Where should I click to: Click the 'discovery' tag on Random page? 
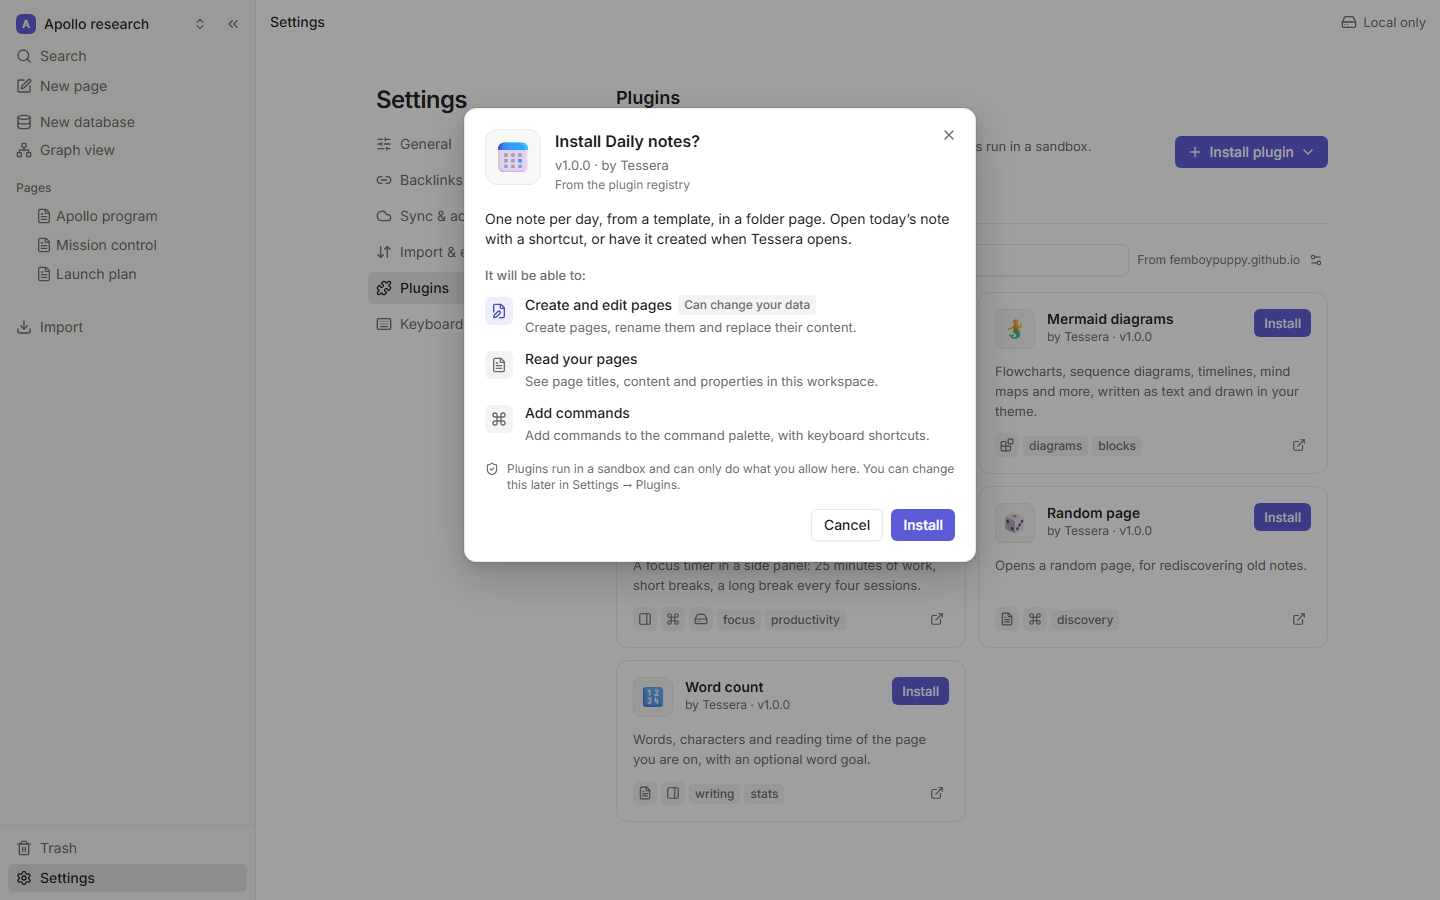point(1085,620)
